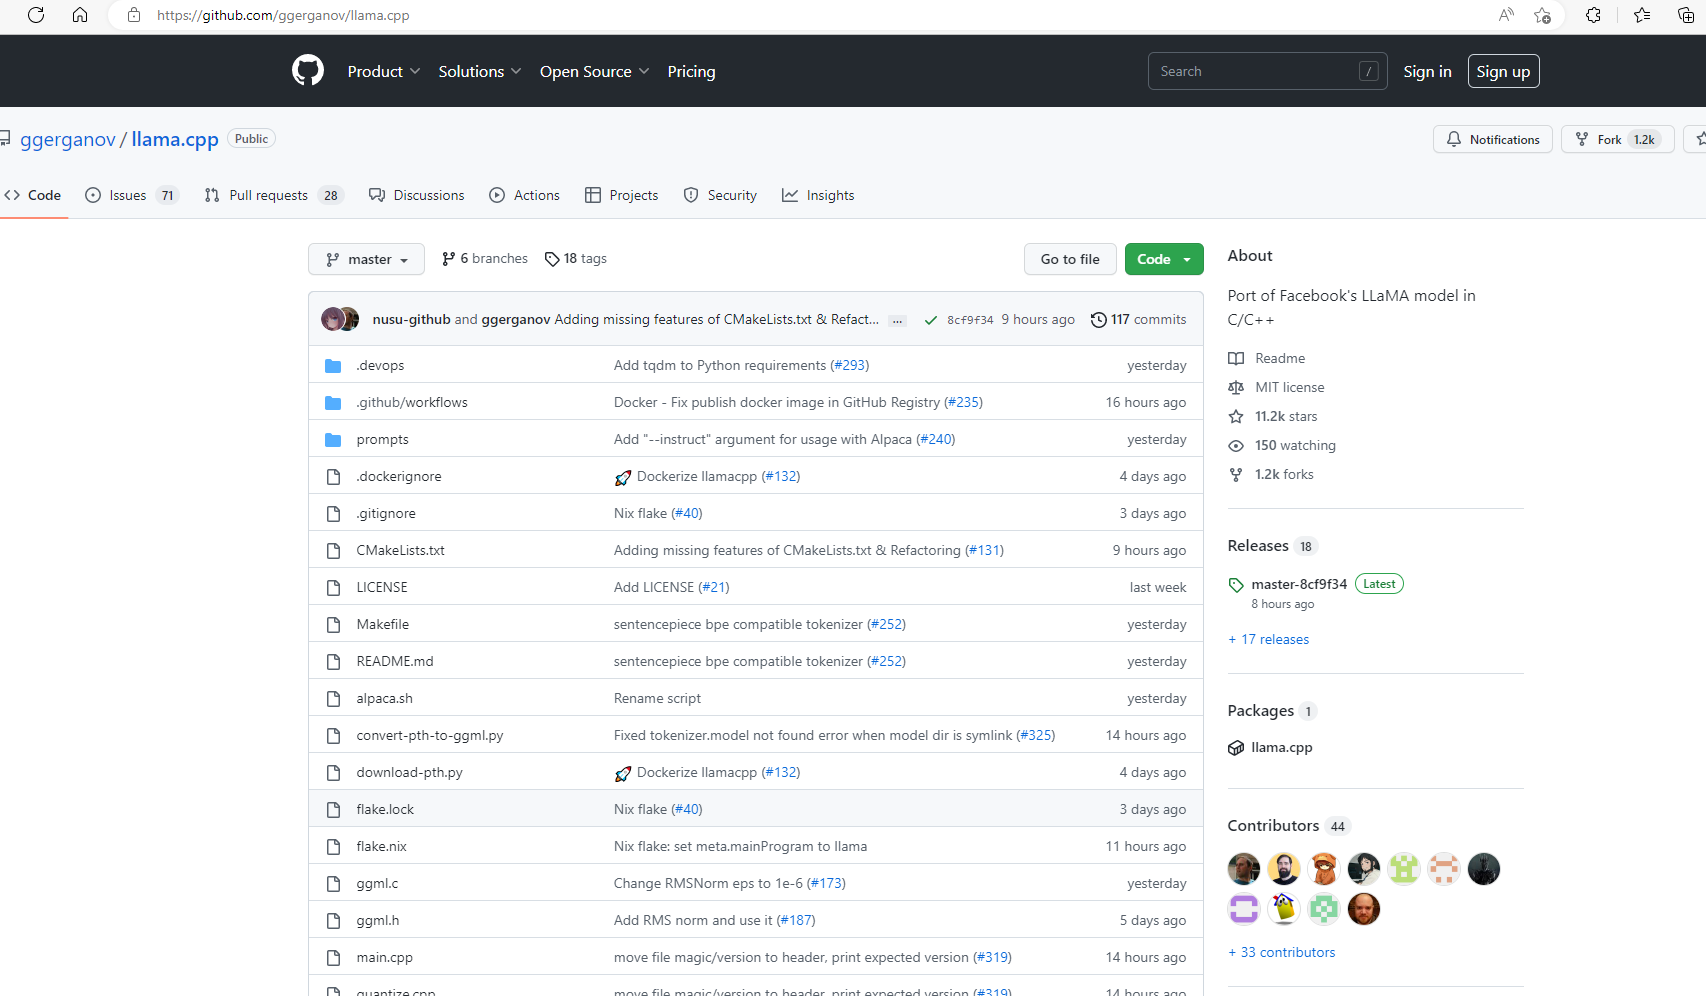
Task: Expand the Product navigation menu
Action: tap(383, 72)
